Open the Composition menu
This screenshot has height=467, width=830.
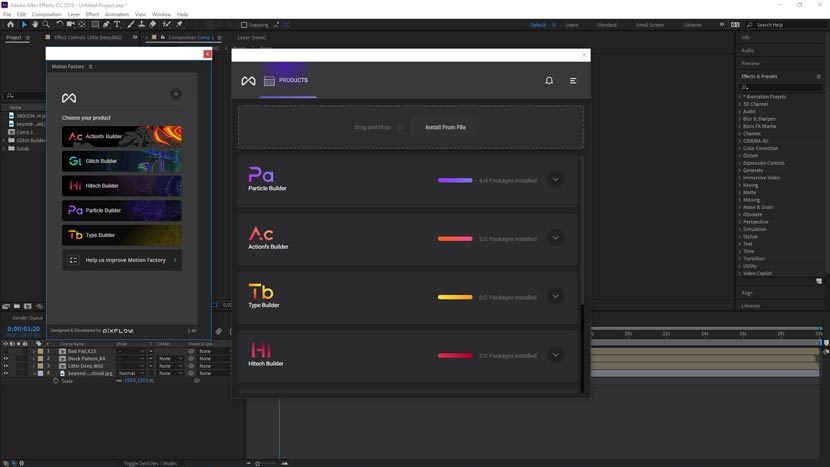47,14
